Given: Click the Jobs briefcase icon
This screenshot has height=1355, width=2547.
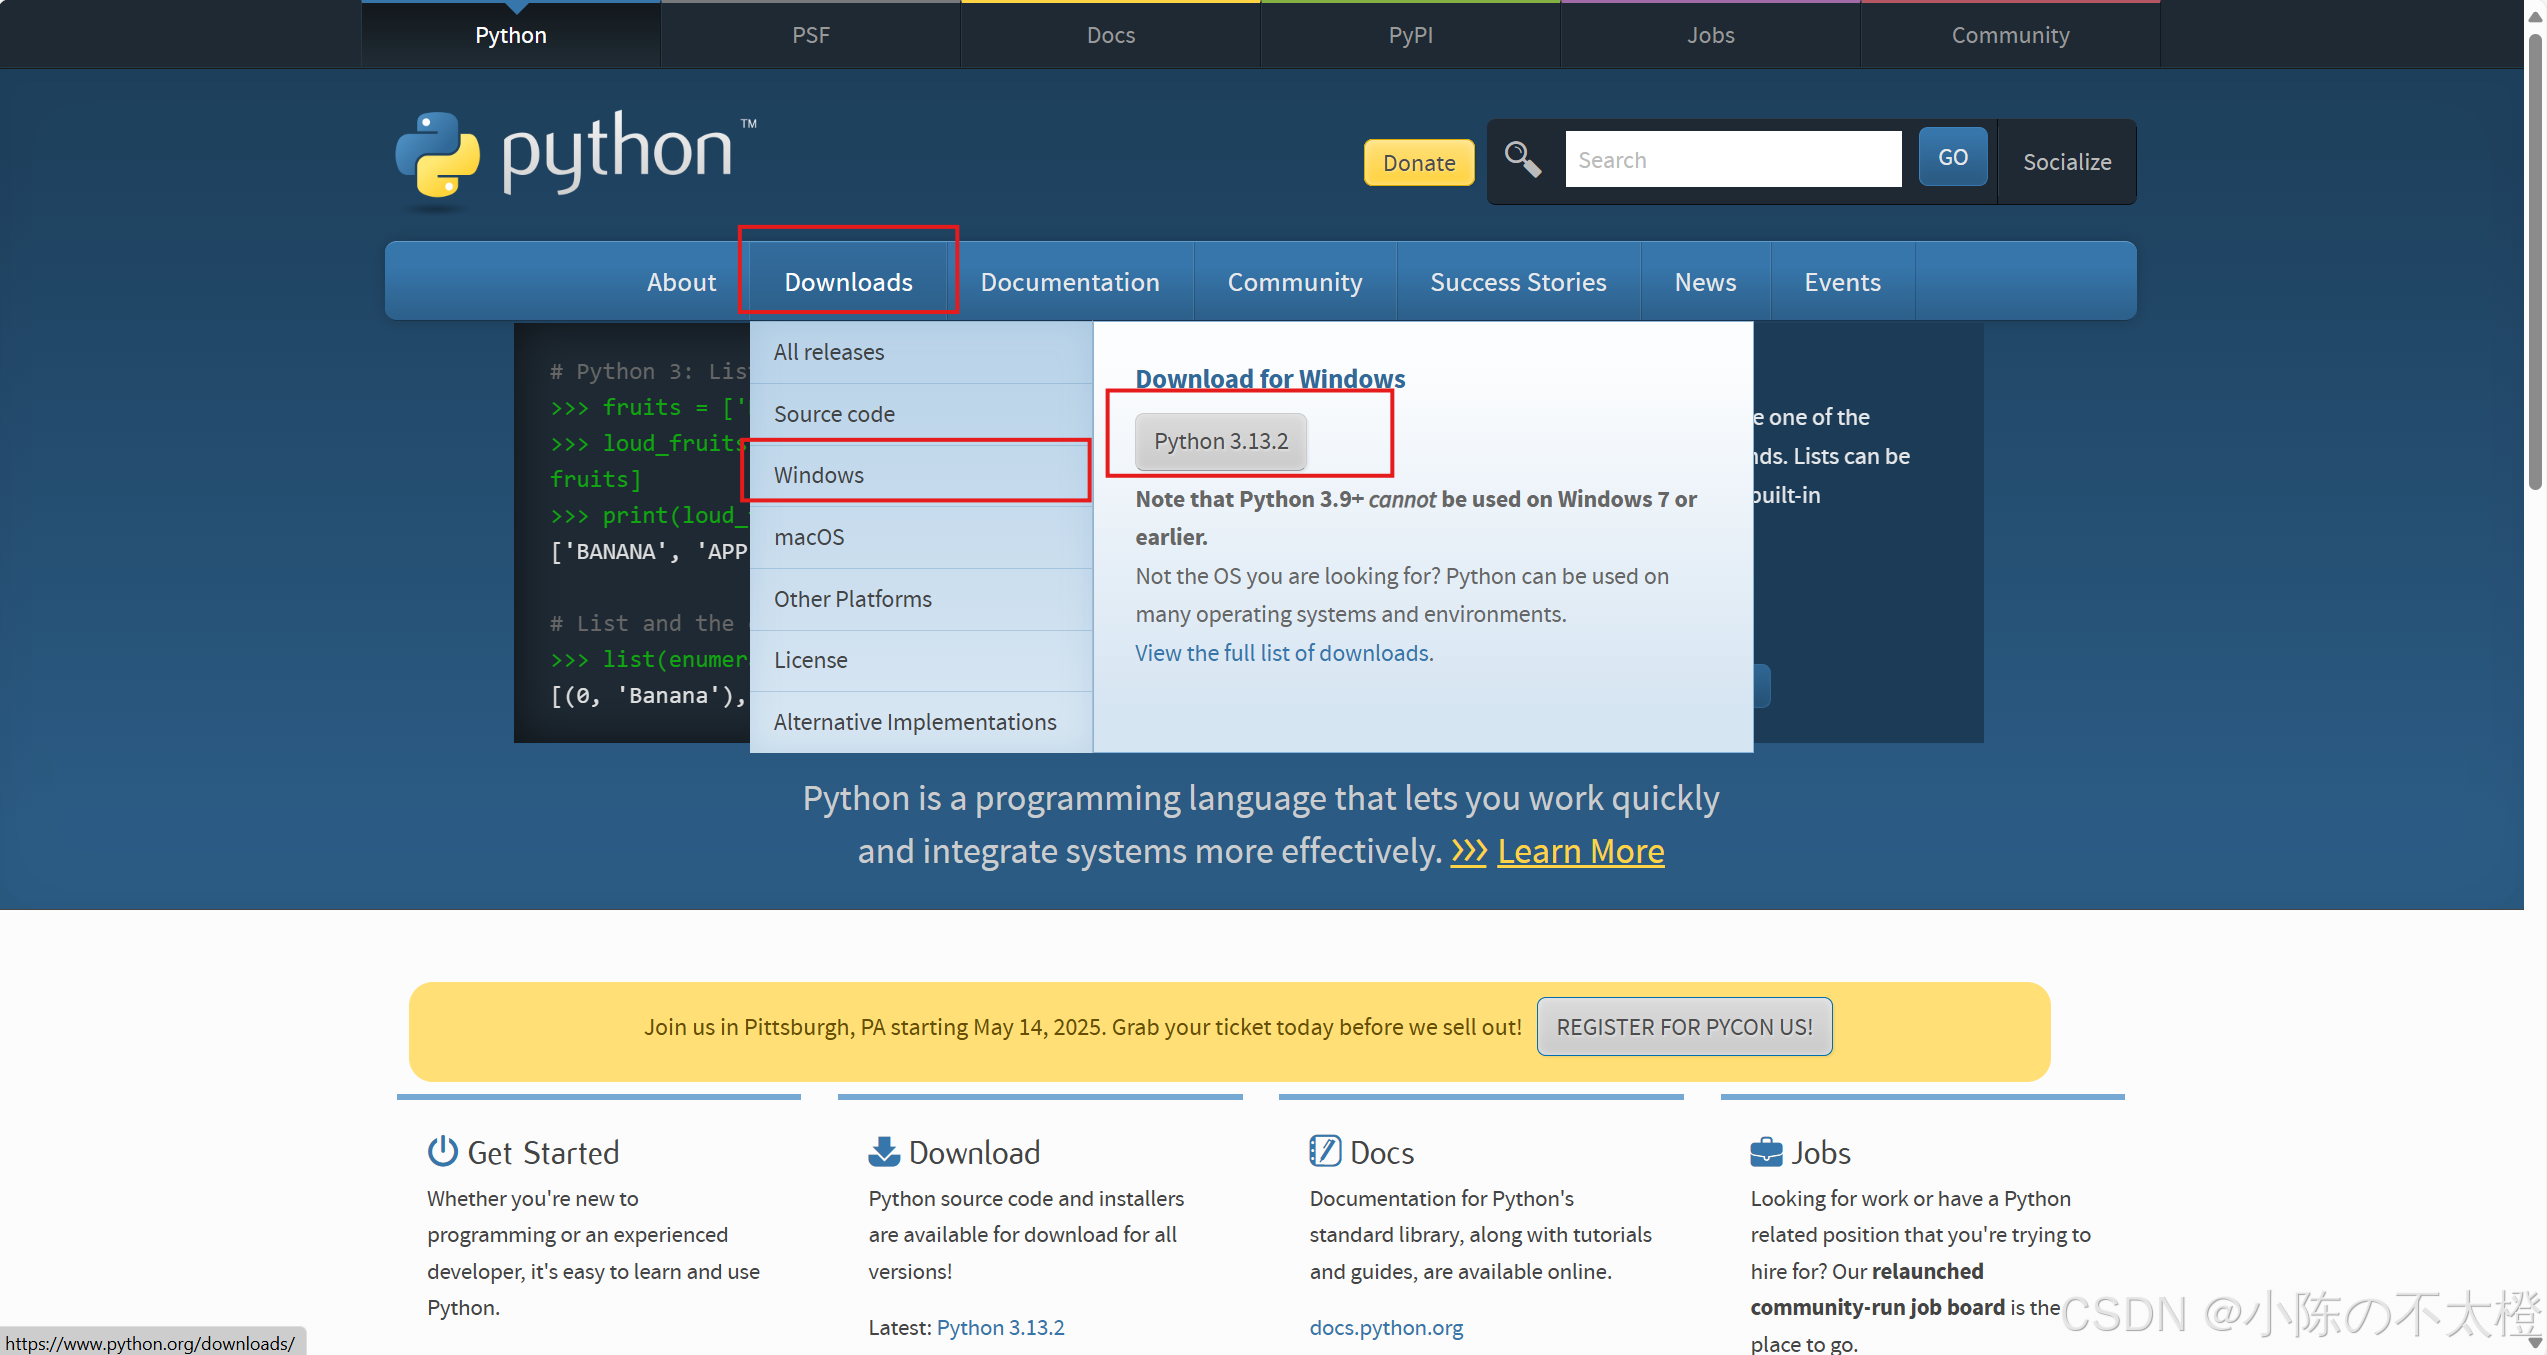Looking at the screenshot, I should pyautogui.click(x=1766, y=1152).
